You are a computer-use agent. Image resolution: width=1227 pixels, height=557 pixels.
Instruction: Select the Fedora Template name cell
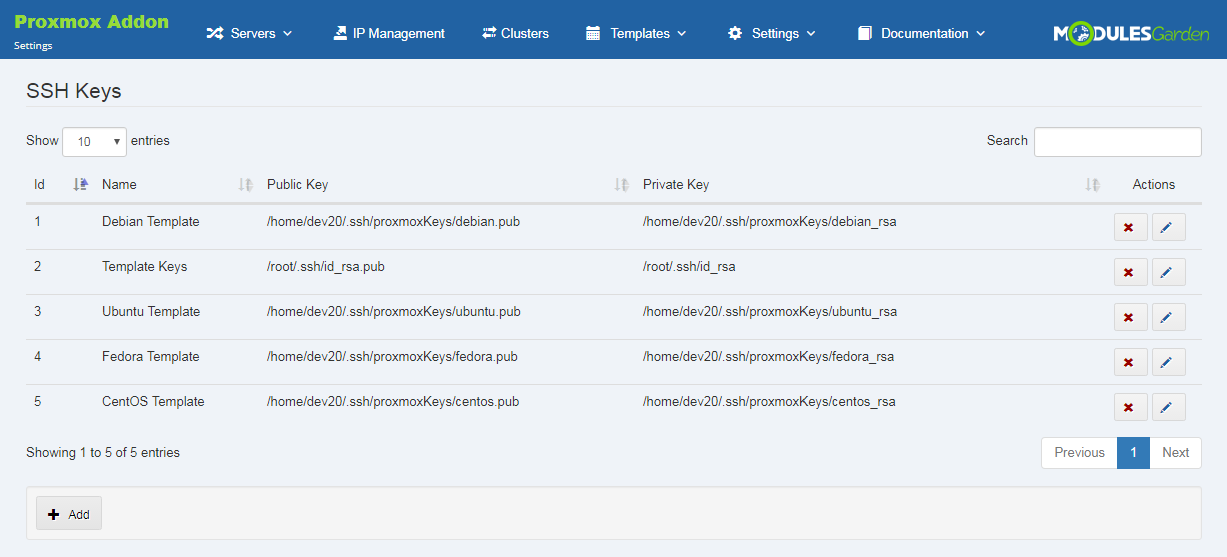coord(150,356)
